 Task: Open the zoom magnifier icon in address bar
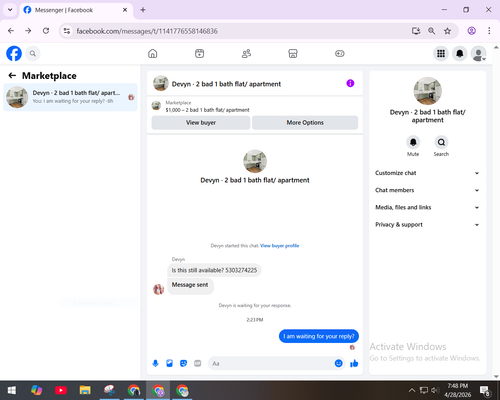[x=431, y=31]
